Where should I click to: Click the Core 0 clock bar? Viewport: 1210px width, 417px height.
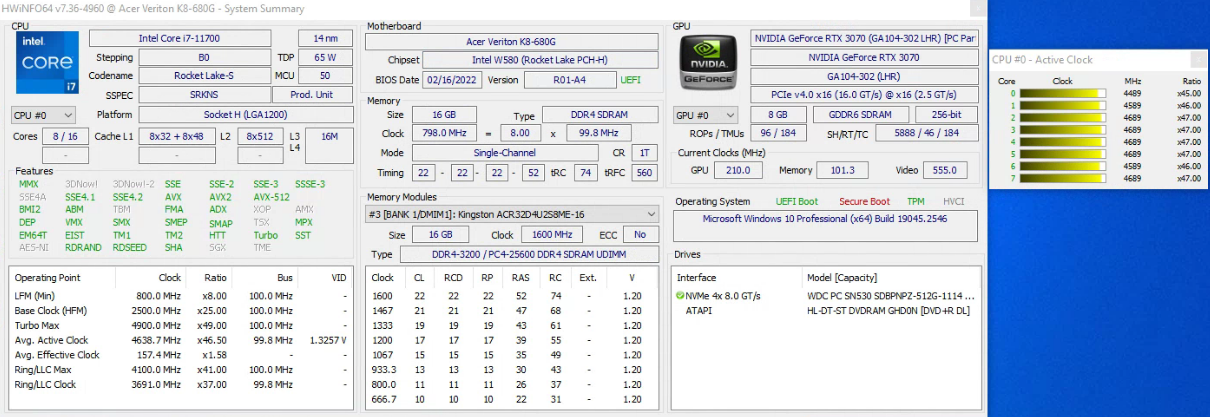click(1064, 94)
